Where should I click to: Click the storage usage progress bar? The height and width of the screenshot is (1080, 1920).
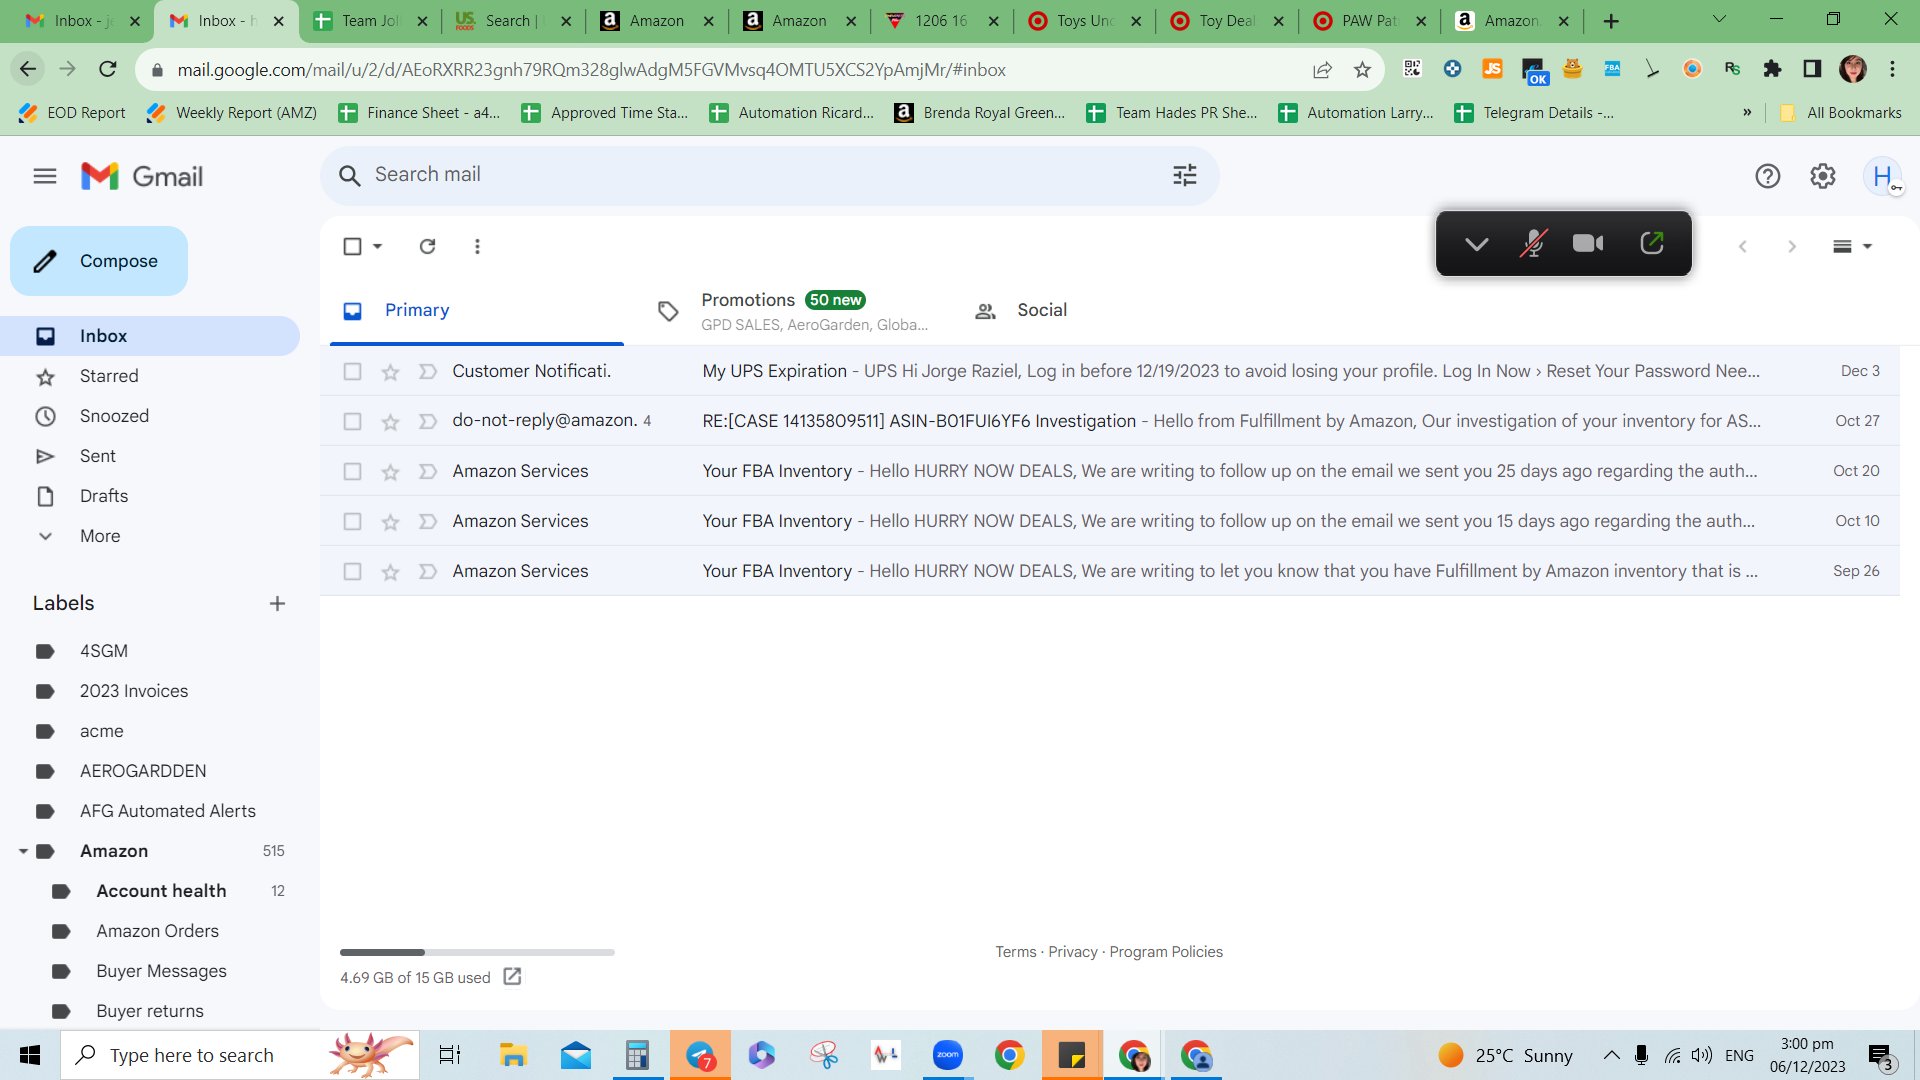(477, 952)
